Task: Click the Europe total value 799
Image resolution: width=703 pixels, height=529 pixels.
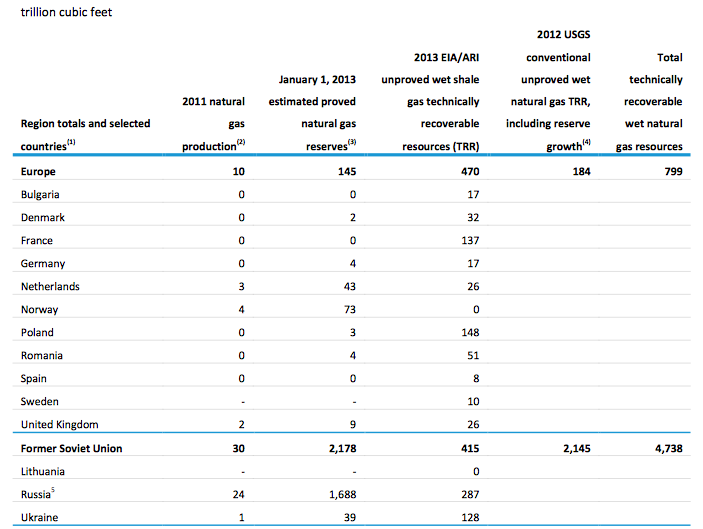Action: click(673, 171)
